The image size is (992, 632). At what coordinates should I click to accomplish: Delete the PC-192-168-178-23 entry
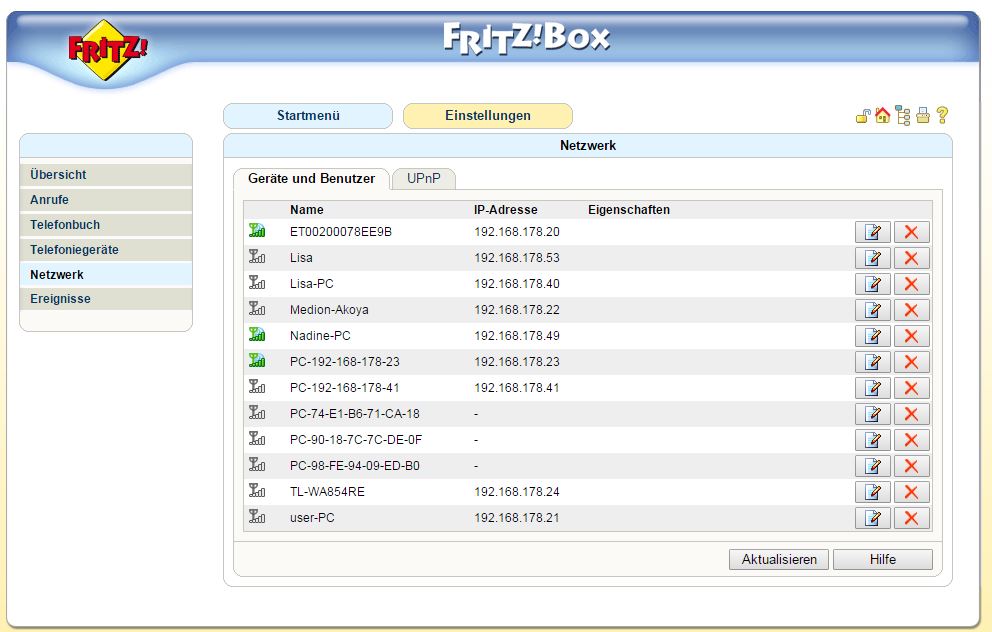pyautogui.click(x=911, y=362)
